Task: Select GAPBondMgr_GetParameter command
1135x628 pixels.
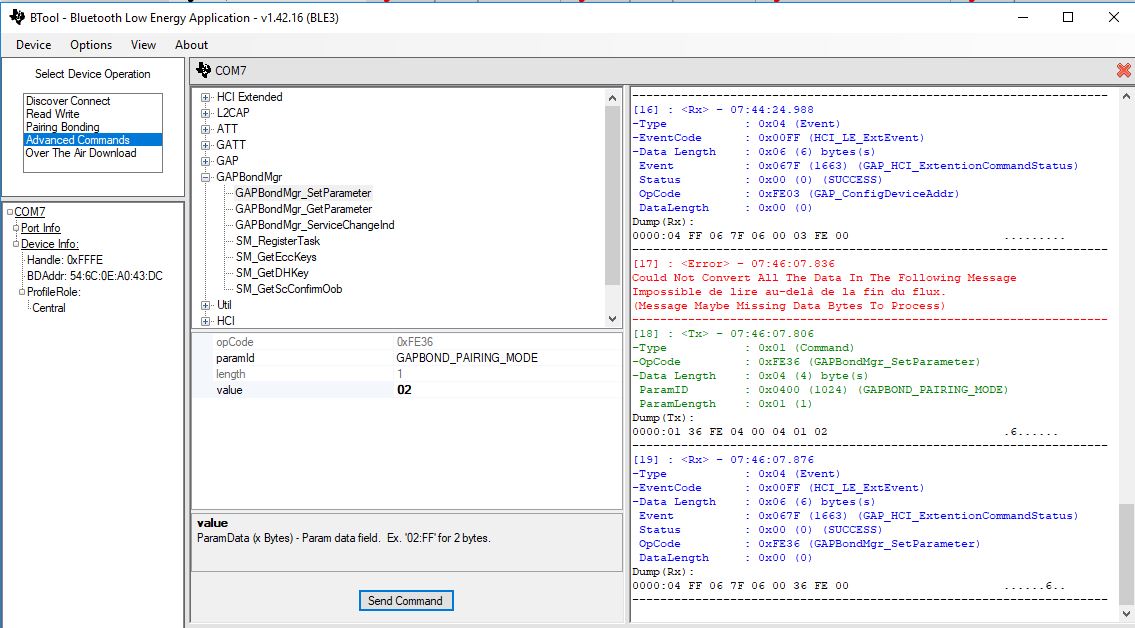Action: tap(303, 209)
